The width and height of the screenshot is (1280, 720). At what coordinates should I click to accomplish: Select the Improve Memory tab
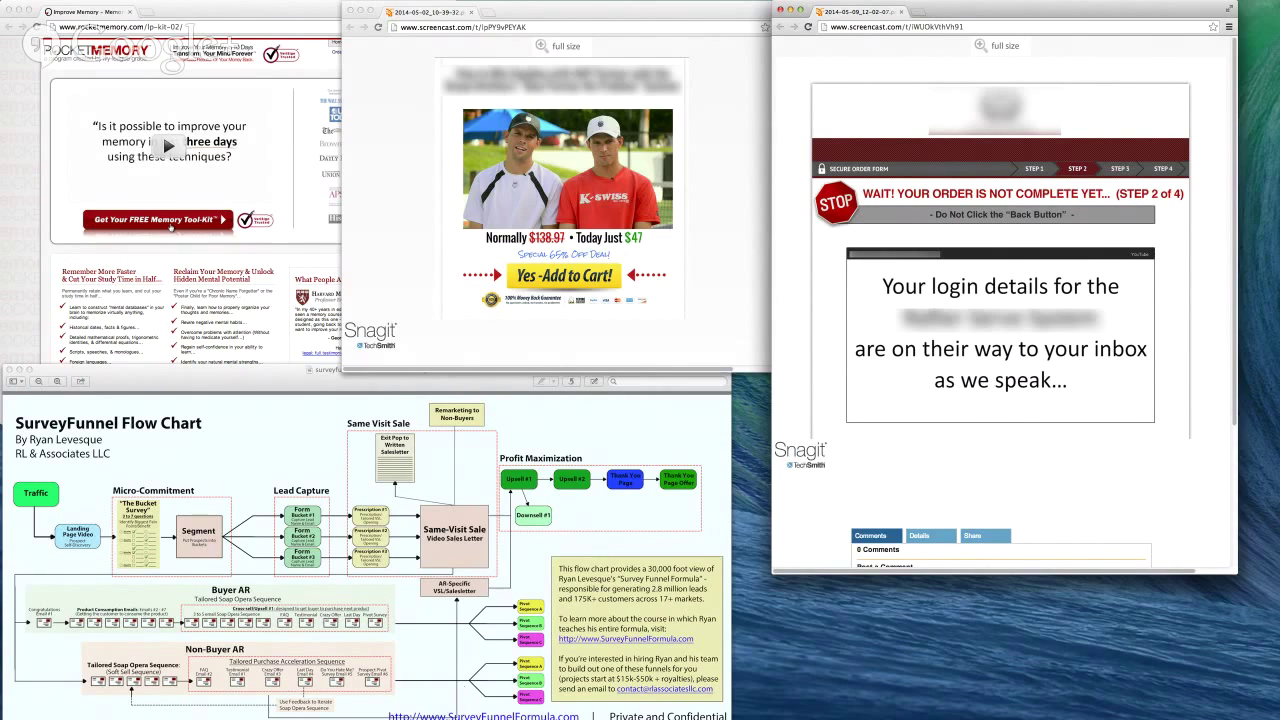pyautogui.click(x=86, y=12)
